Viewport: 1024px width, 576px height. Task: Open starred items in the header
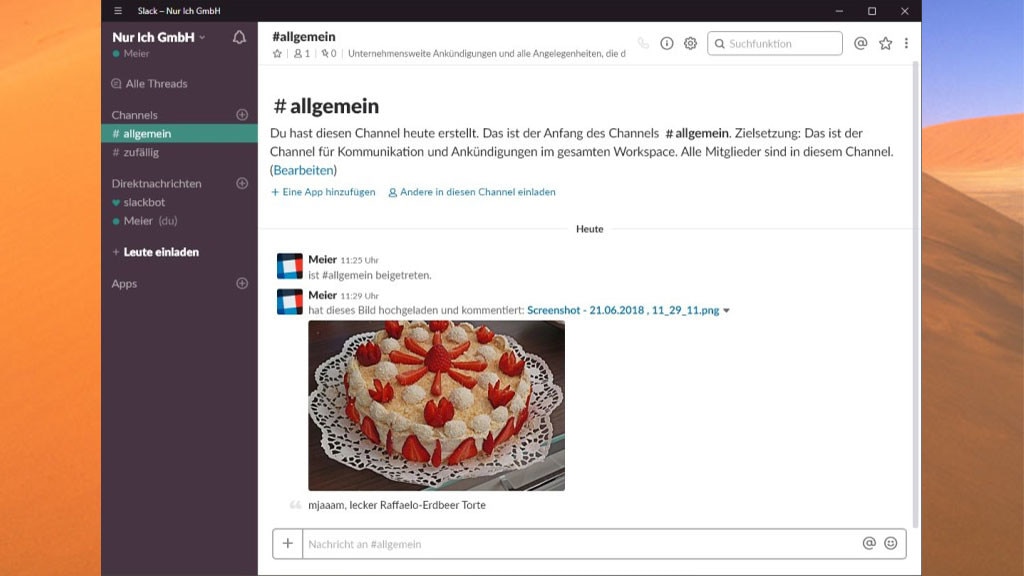[x=885, y=44]
